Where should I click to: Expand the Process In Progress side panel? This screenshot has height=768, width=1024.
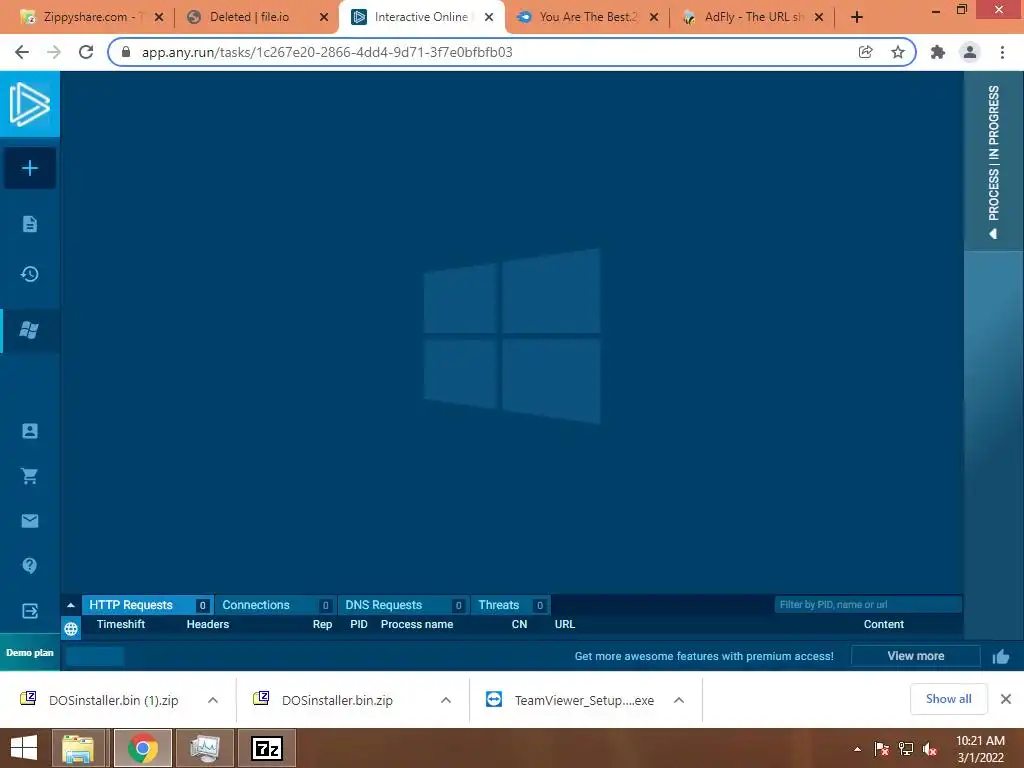[x=993, y=161]
